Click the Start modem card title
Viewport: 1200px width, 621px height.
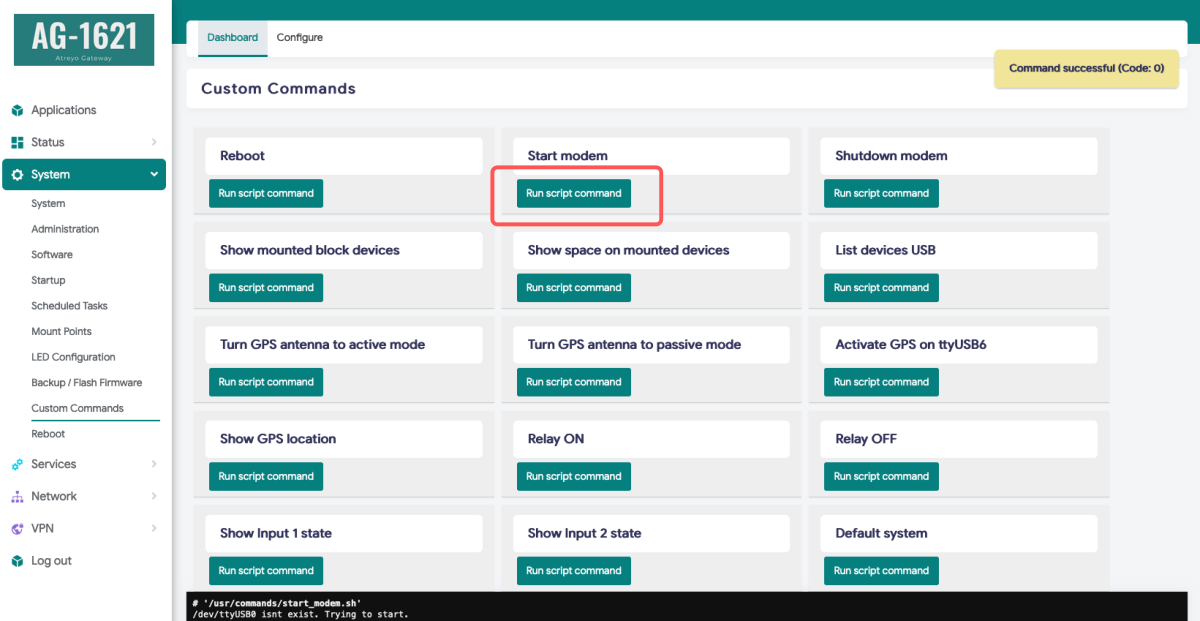[568, 156]
